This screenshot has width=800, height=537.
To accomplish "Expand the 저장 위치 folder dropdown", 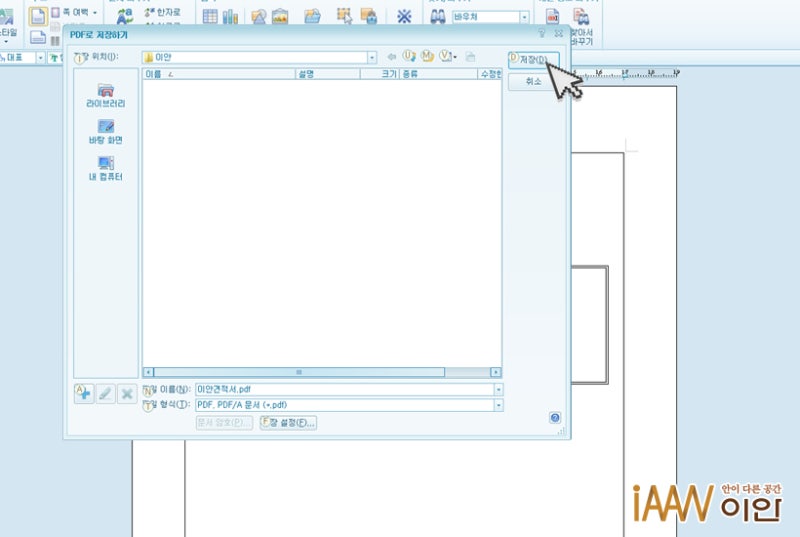I will (x=372, y=58).
